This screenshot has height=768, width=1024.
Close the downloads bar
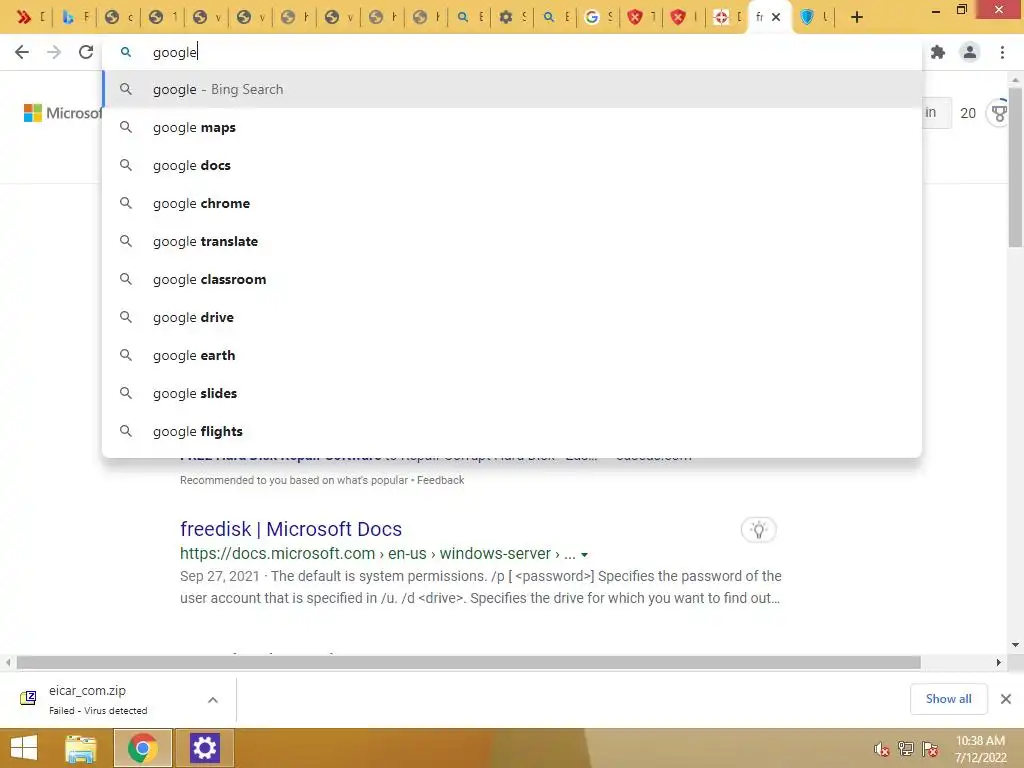pyautogui.click(x=1006, y=699)
